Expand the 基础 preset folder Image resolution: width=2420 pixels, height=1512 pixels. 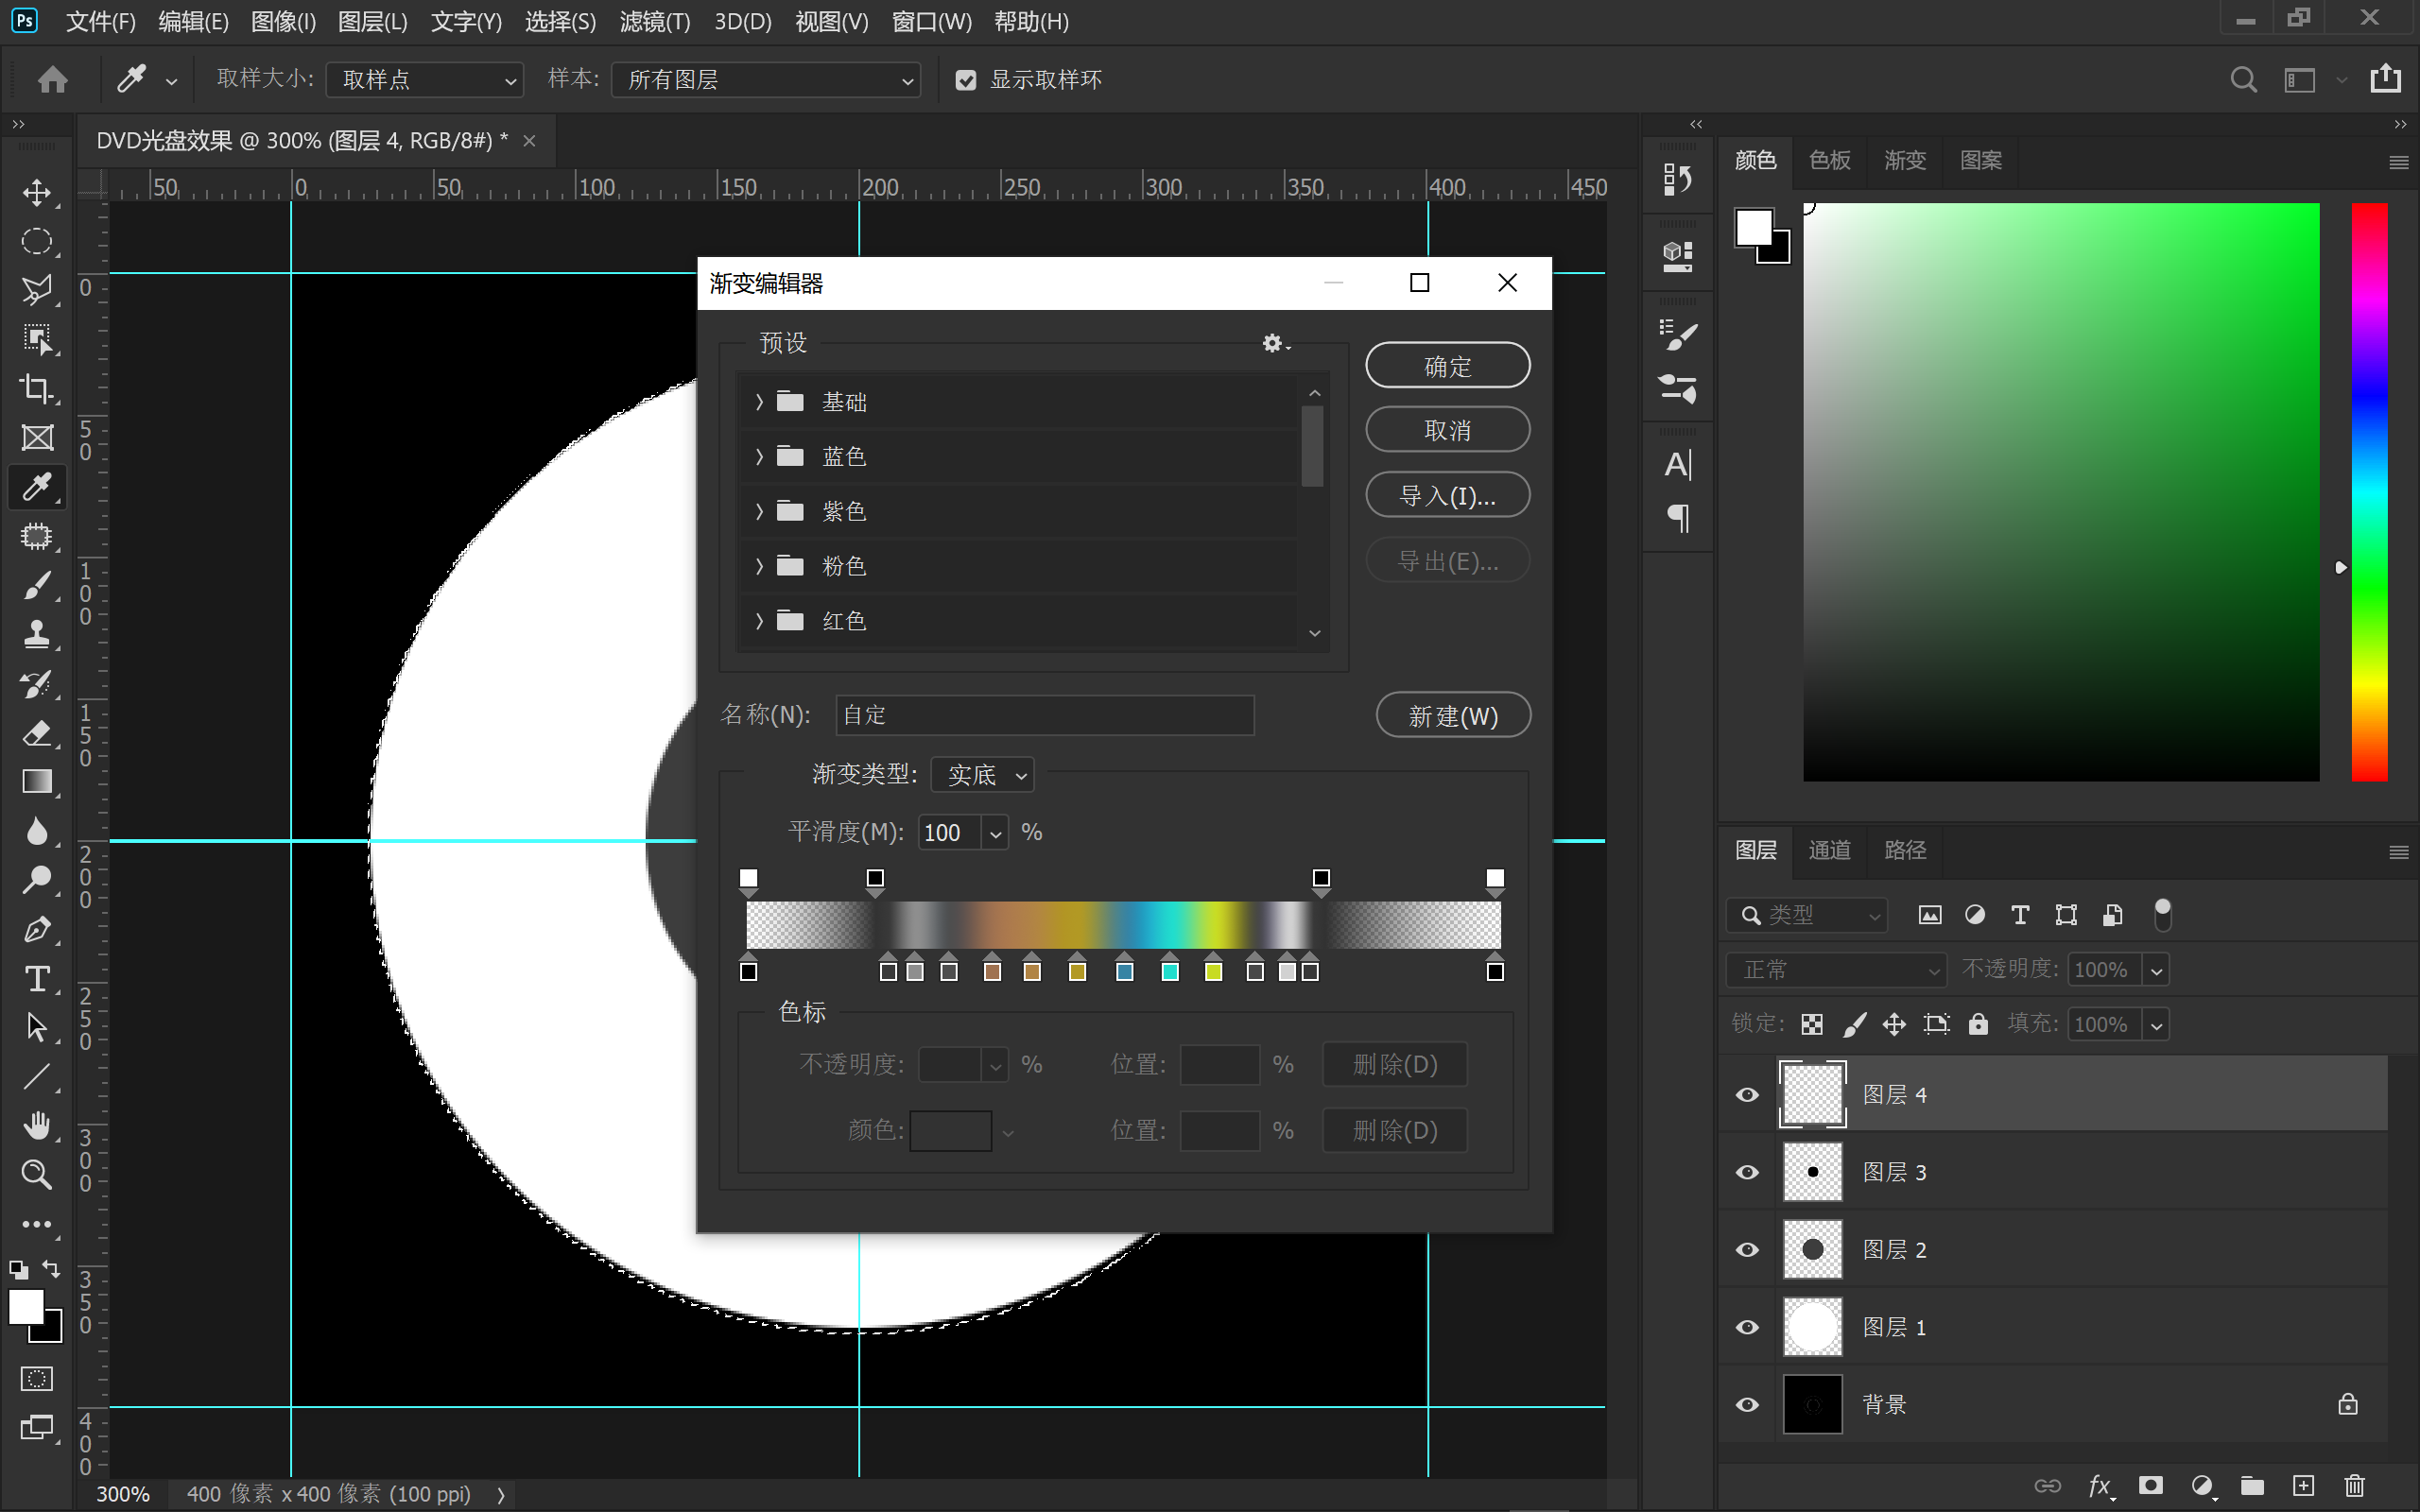[x=759, y=402]
